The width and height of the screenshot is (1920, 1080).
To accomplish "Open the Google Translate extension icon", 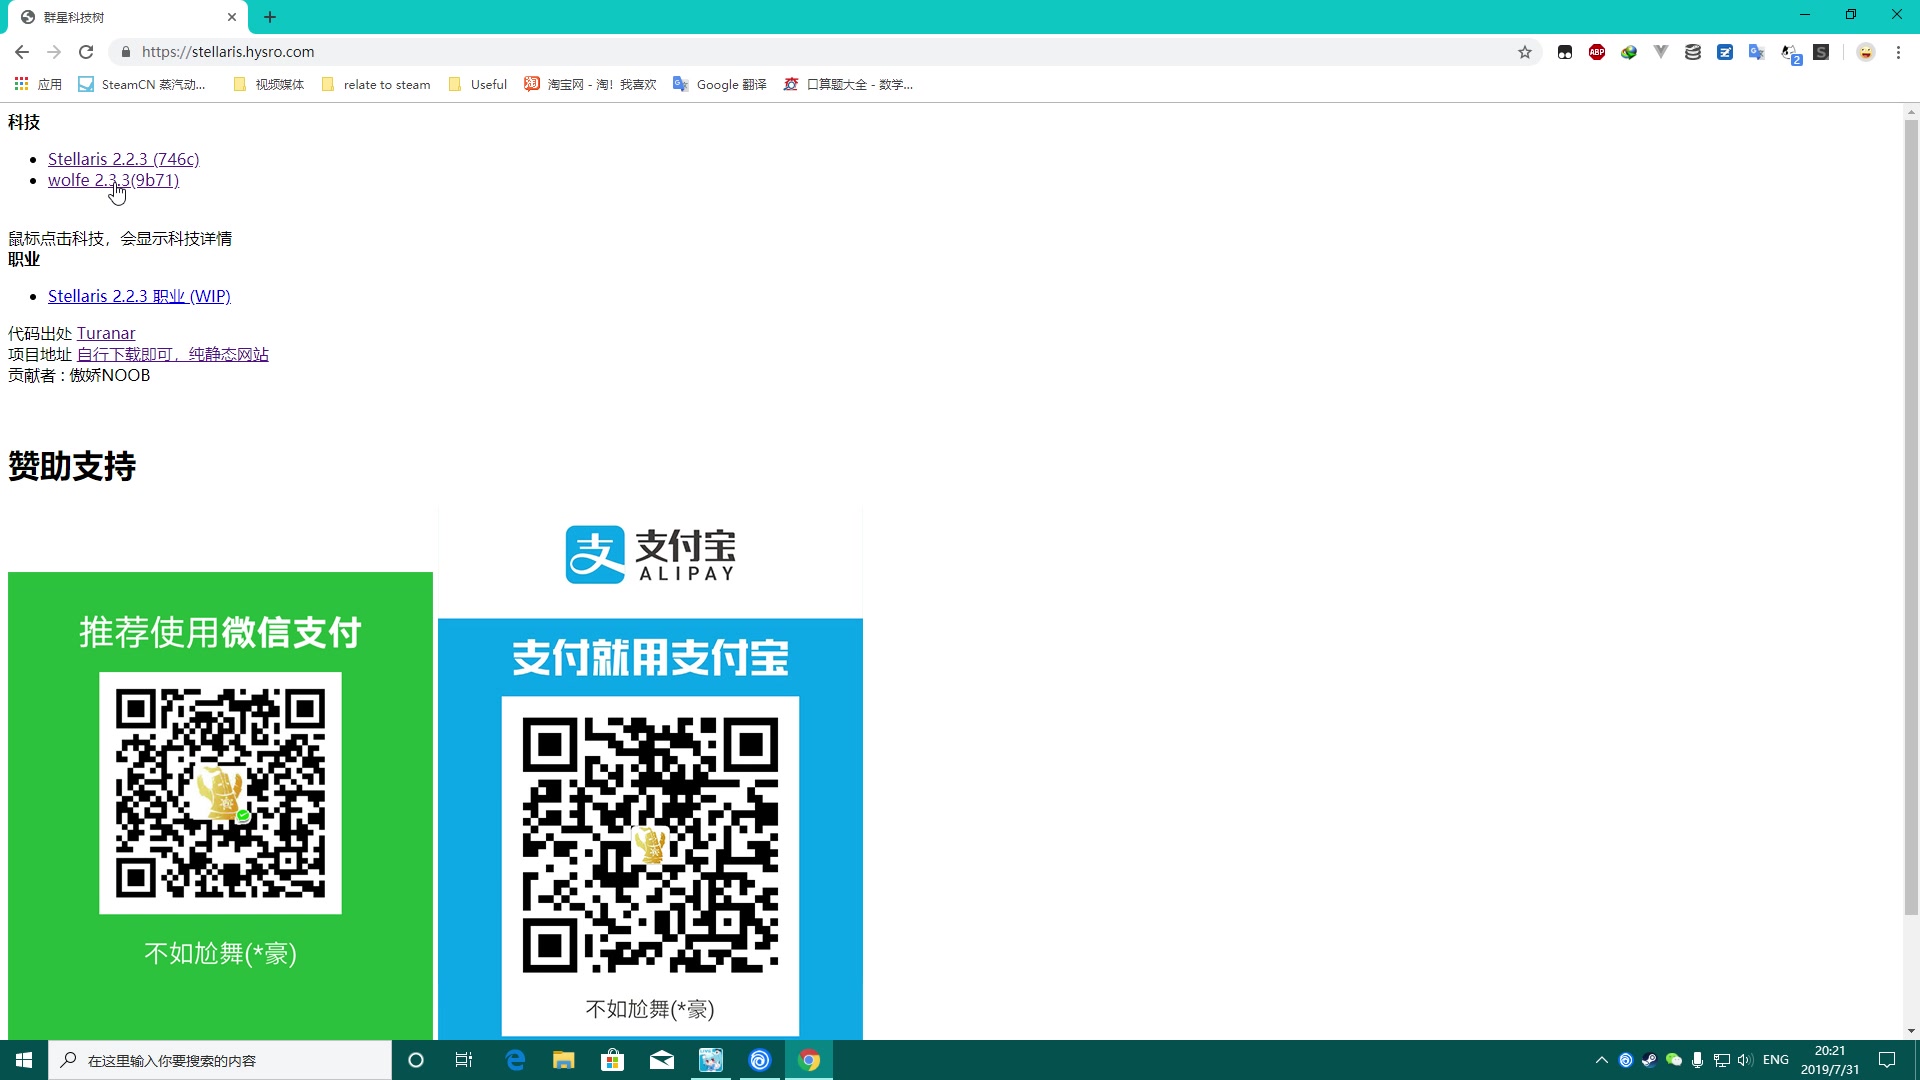I will [1757, 52].
